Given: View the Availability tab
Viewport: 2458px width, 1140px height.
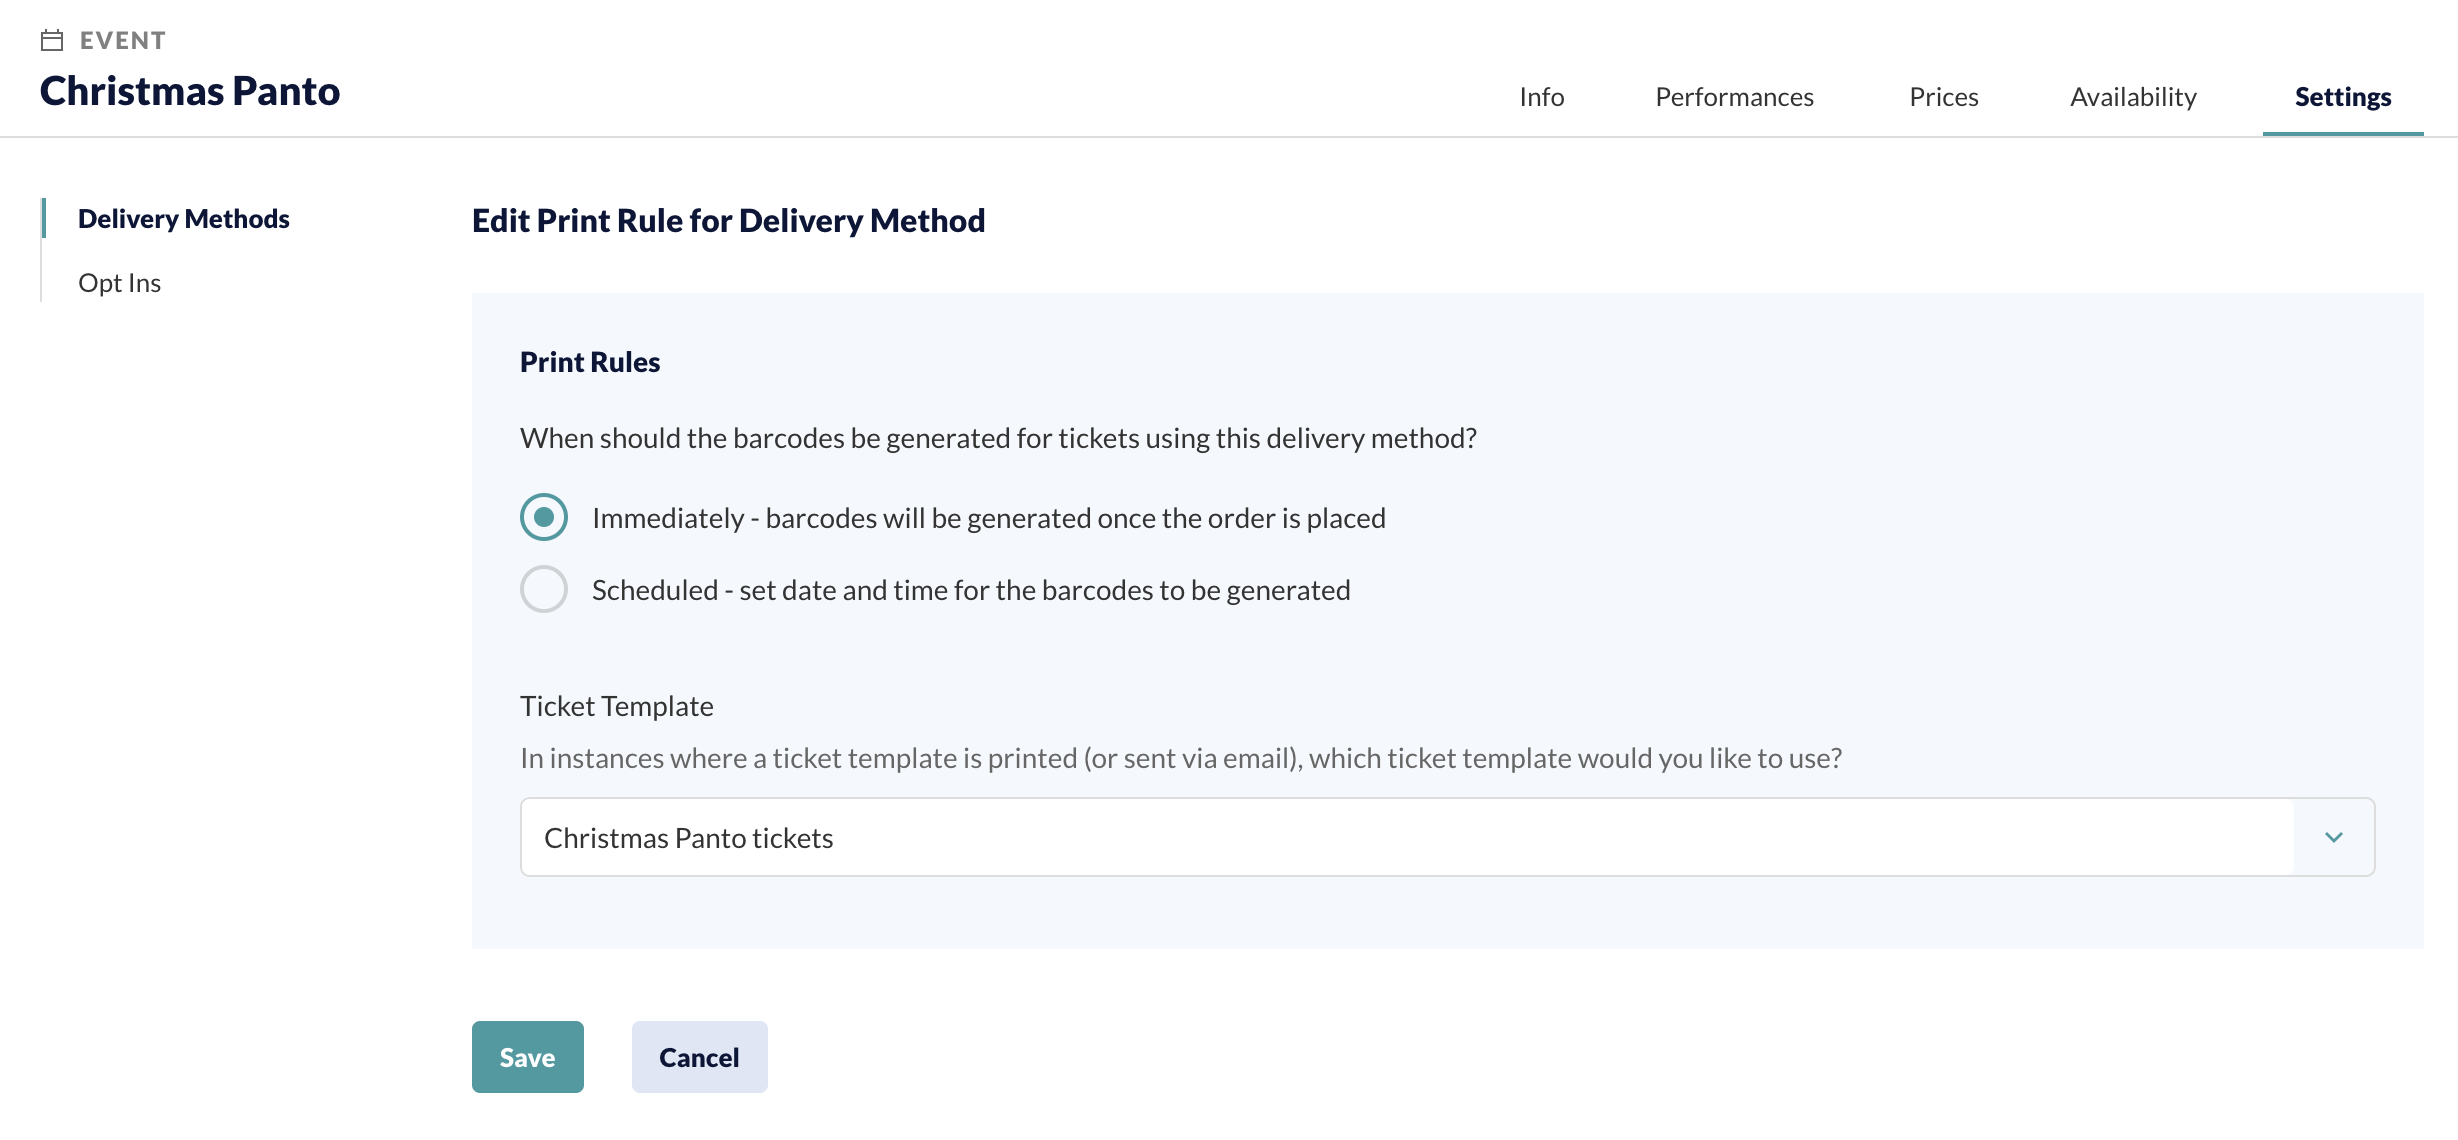Looking at the screenshot, I should coord(2133,97).
